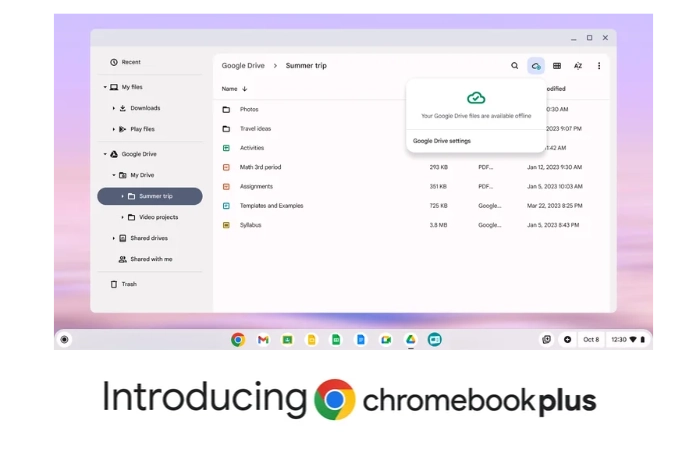
Task: Select the Math 3rd period file
Action: point(411,167)
